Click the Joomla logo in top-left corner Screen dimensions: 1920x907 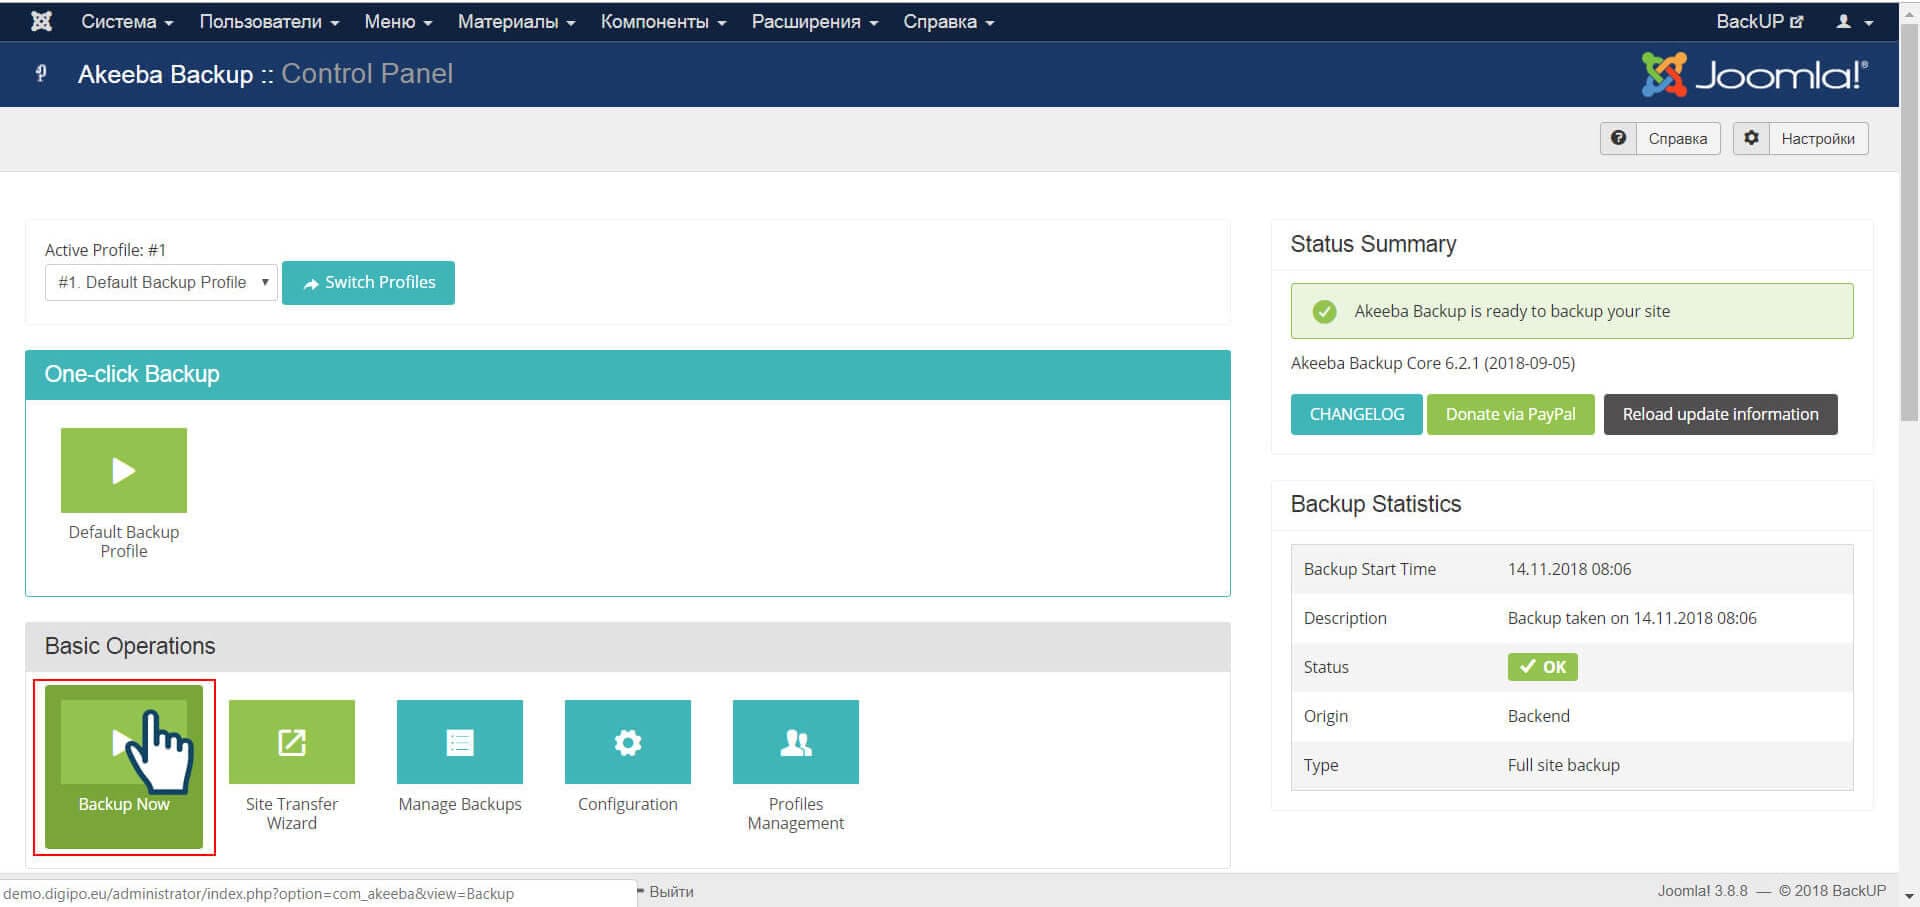click(41, 21)
